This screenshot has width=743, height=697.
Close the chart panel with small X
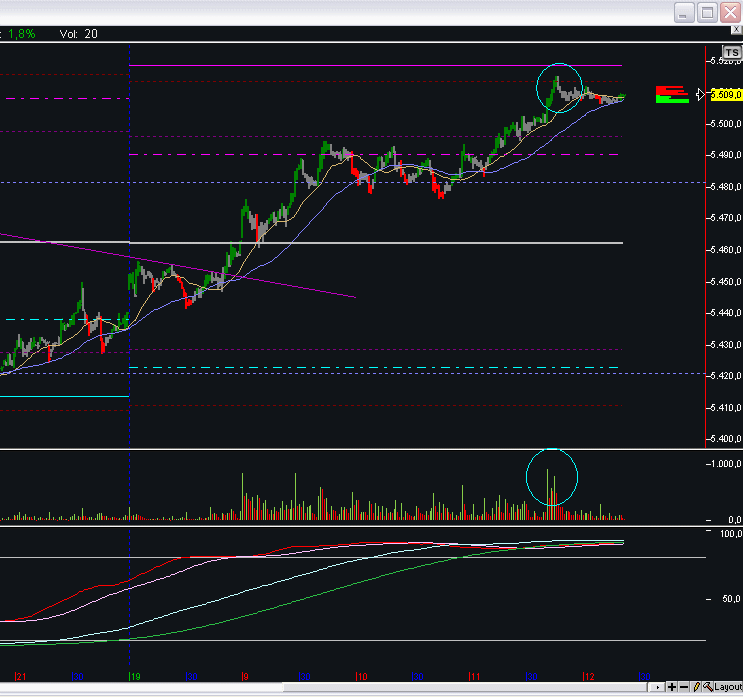click(x=736, y=31)
